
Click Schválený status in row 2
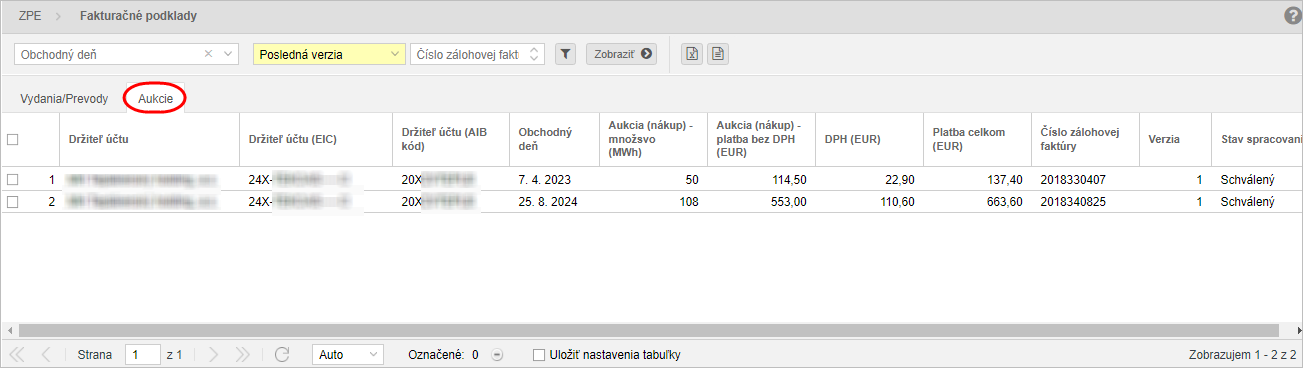tap(1248, 202)
